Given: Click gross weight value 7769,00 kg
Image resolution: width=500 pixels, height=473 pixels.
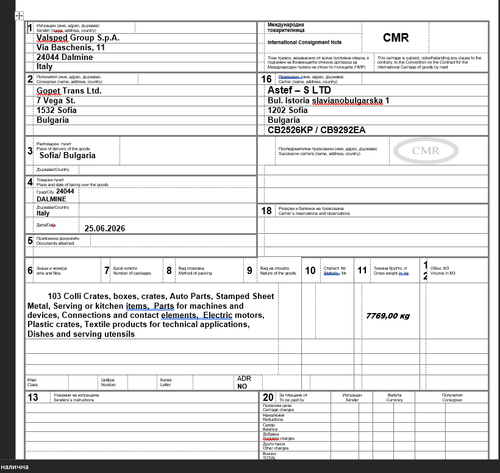Looking at the screenshot, I should tap(388, 316).
